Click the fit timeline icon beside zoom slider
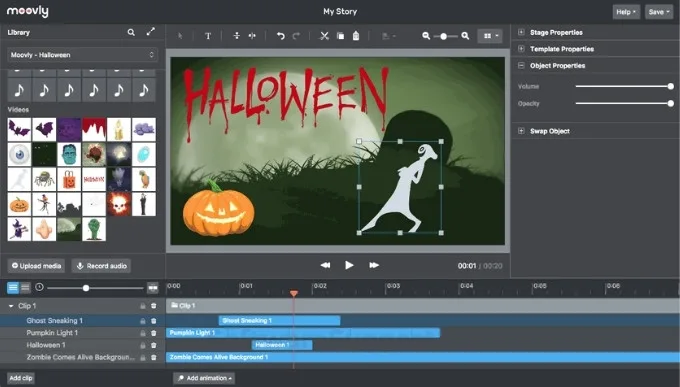 tap(152, 287)
